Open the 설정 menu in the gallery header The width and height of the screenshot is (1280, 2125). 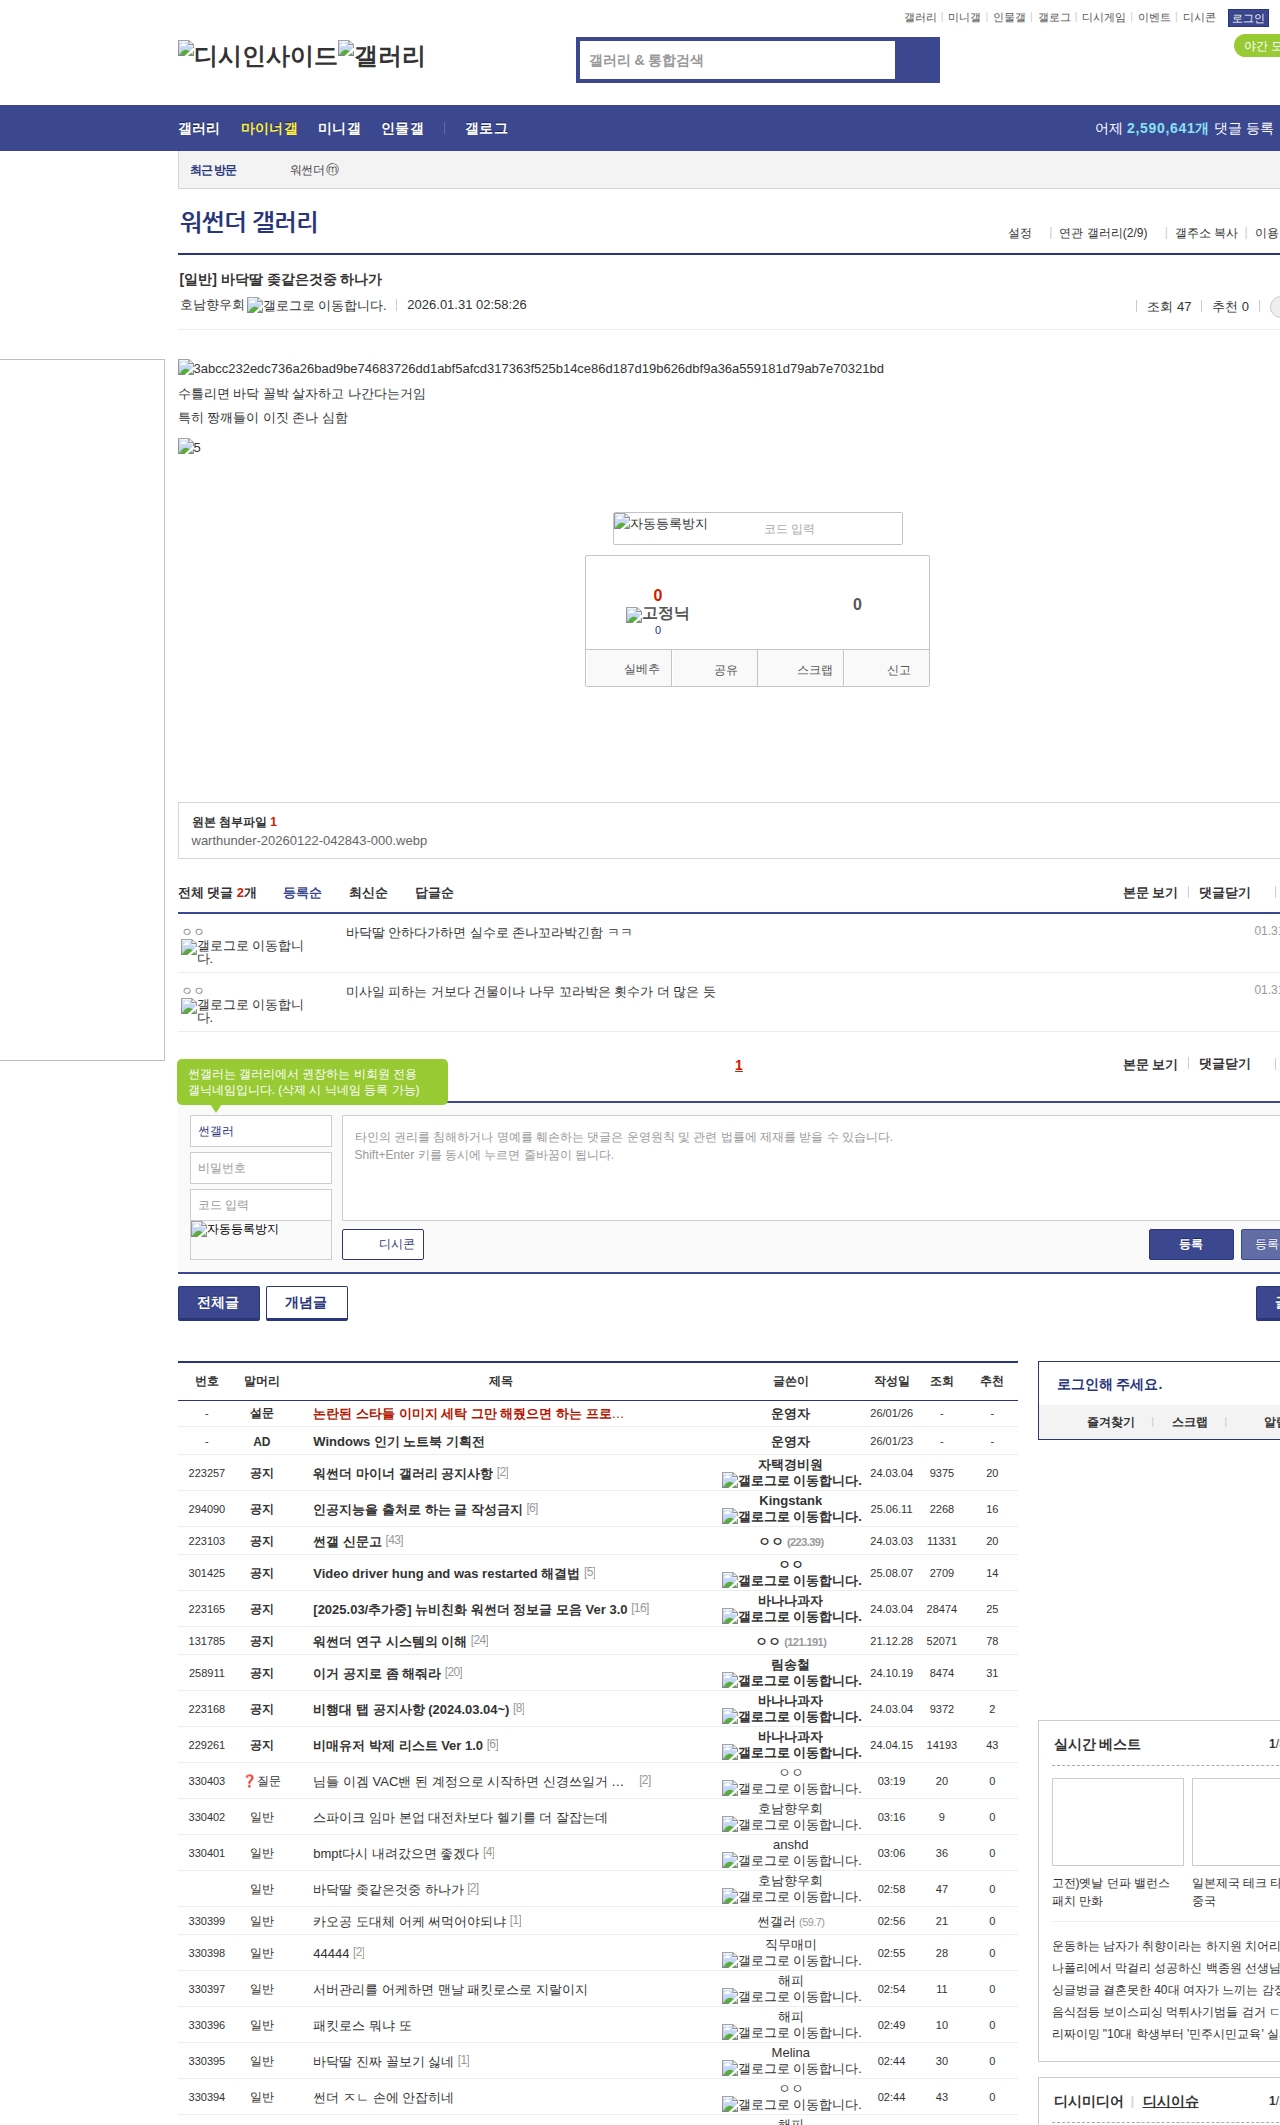[x=1019, y=233]
